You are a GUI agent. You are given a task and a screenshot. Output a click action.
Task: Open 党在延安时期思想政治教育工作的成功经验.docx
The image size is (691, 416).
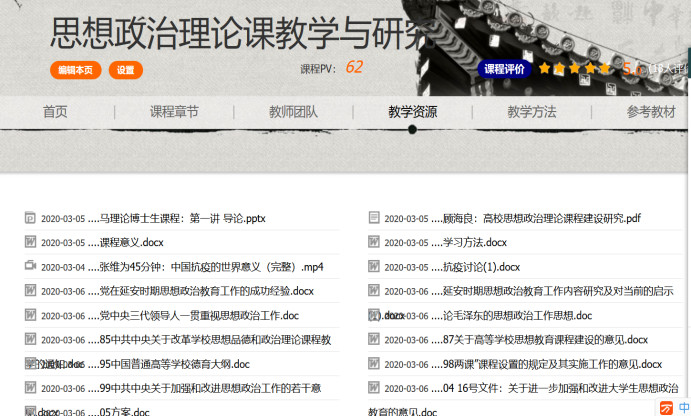[206, 291]
